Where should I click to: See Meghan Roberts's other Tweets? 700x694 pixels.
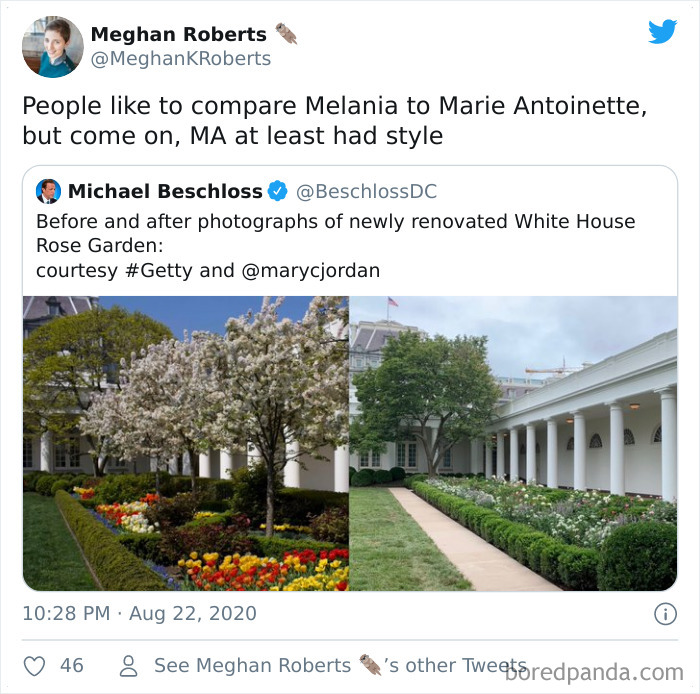click(340, 665)
